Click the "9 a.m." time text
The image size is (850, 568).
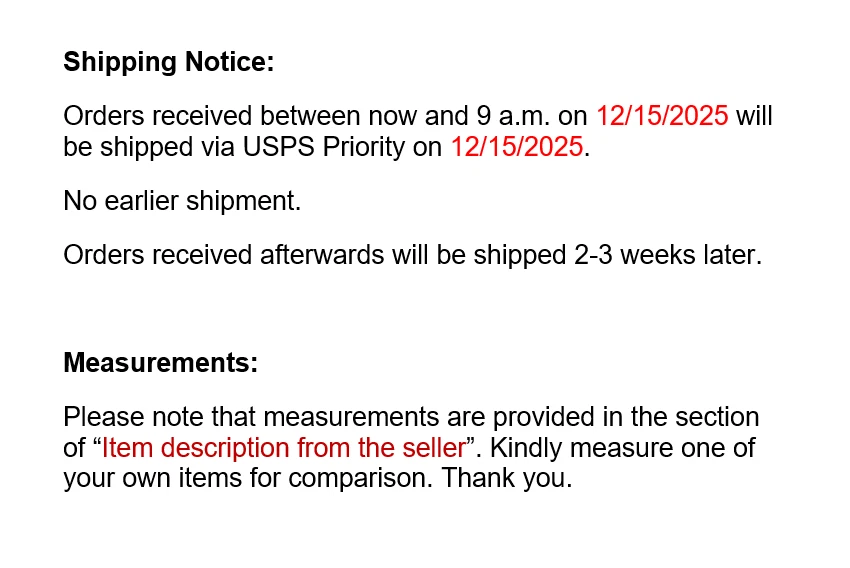[507, 116]
